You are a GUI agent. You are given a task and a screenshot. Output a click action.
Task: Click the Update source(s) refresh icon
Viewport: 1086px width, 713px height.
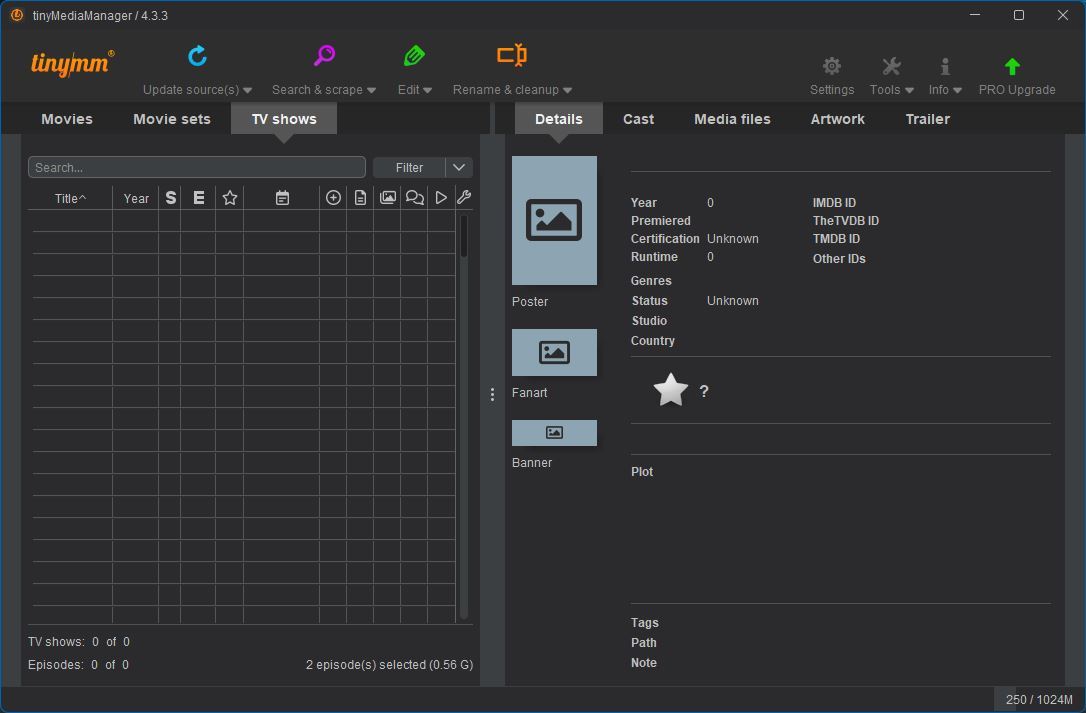click(197, 56)
